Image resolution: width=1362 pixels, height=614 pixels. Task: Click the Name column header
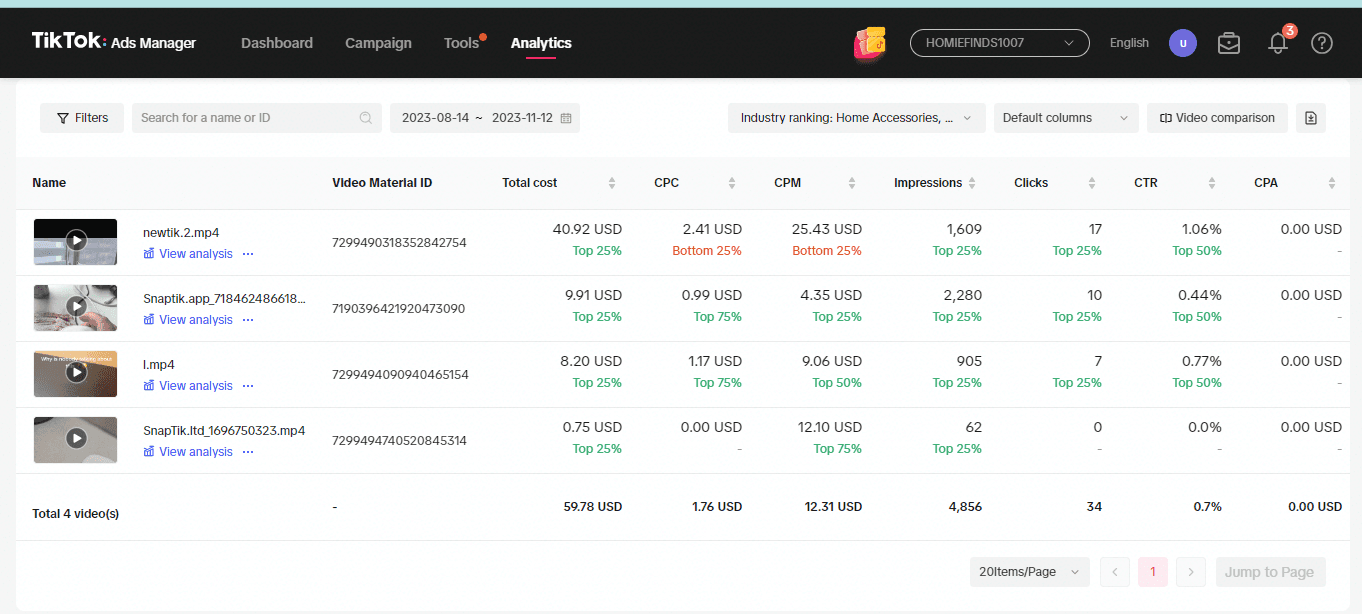click(49, 183)
